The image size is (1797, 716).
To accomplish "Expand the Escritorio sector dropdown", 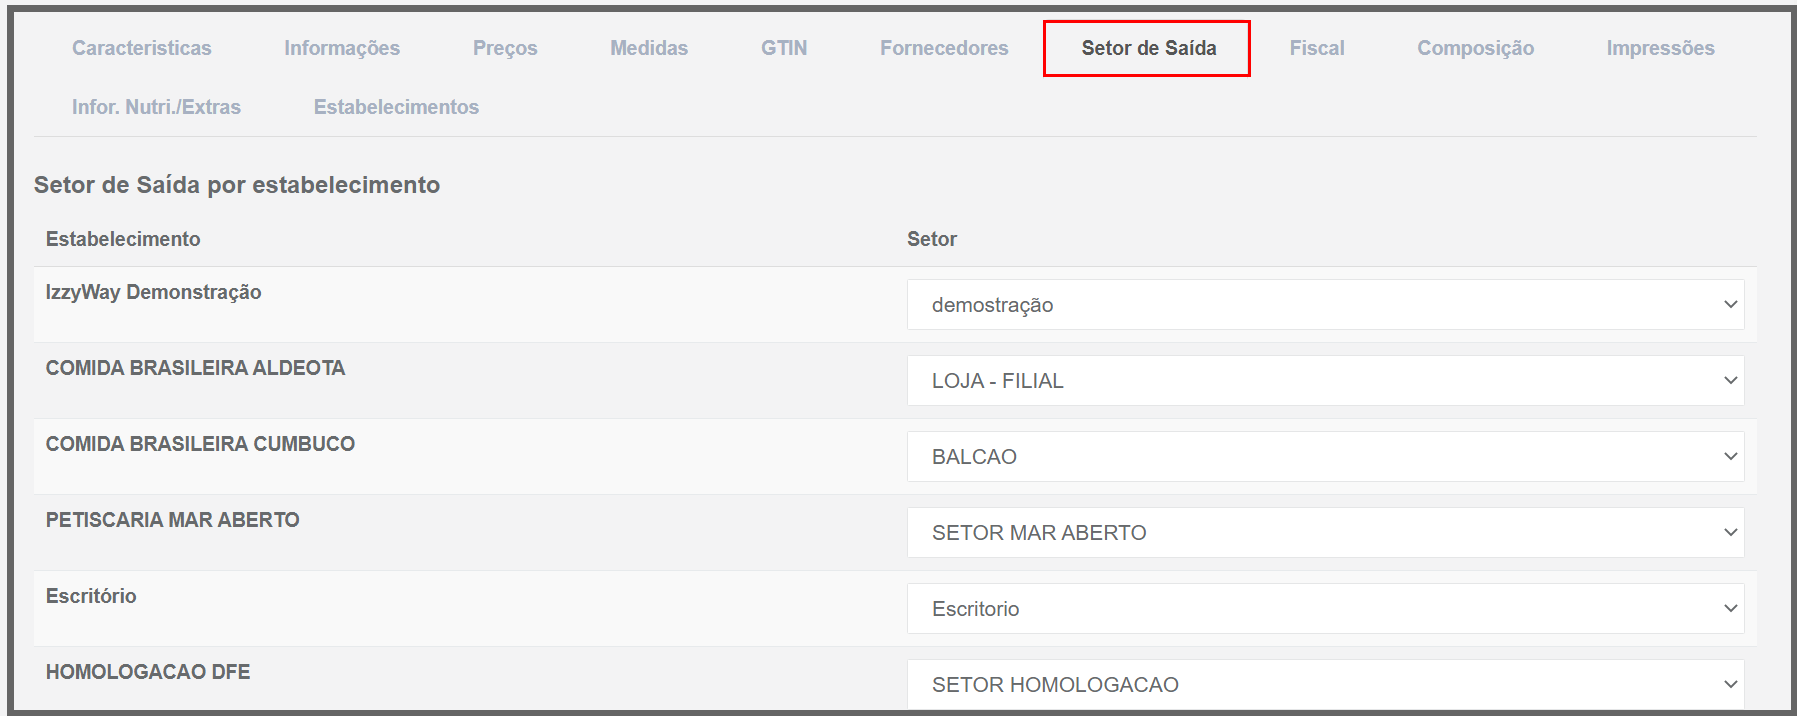I will tap(1325, 609).
